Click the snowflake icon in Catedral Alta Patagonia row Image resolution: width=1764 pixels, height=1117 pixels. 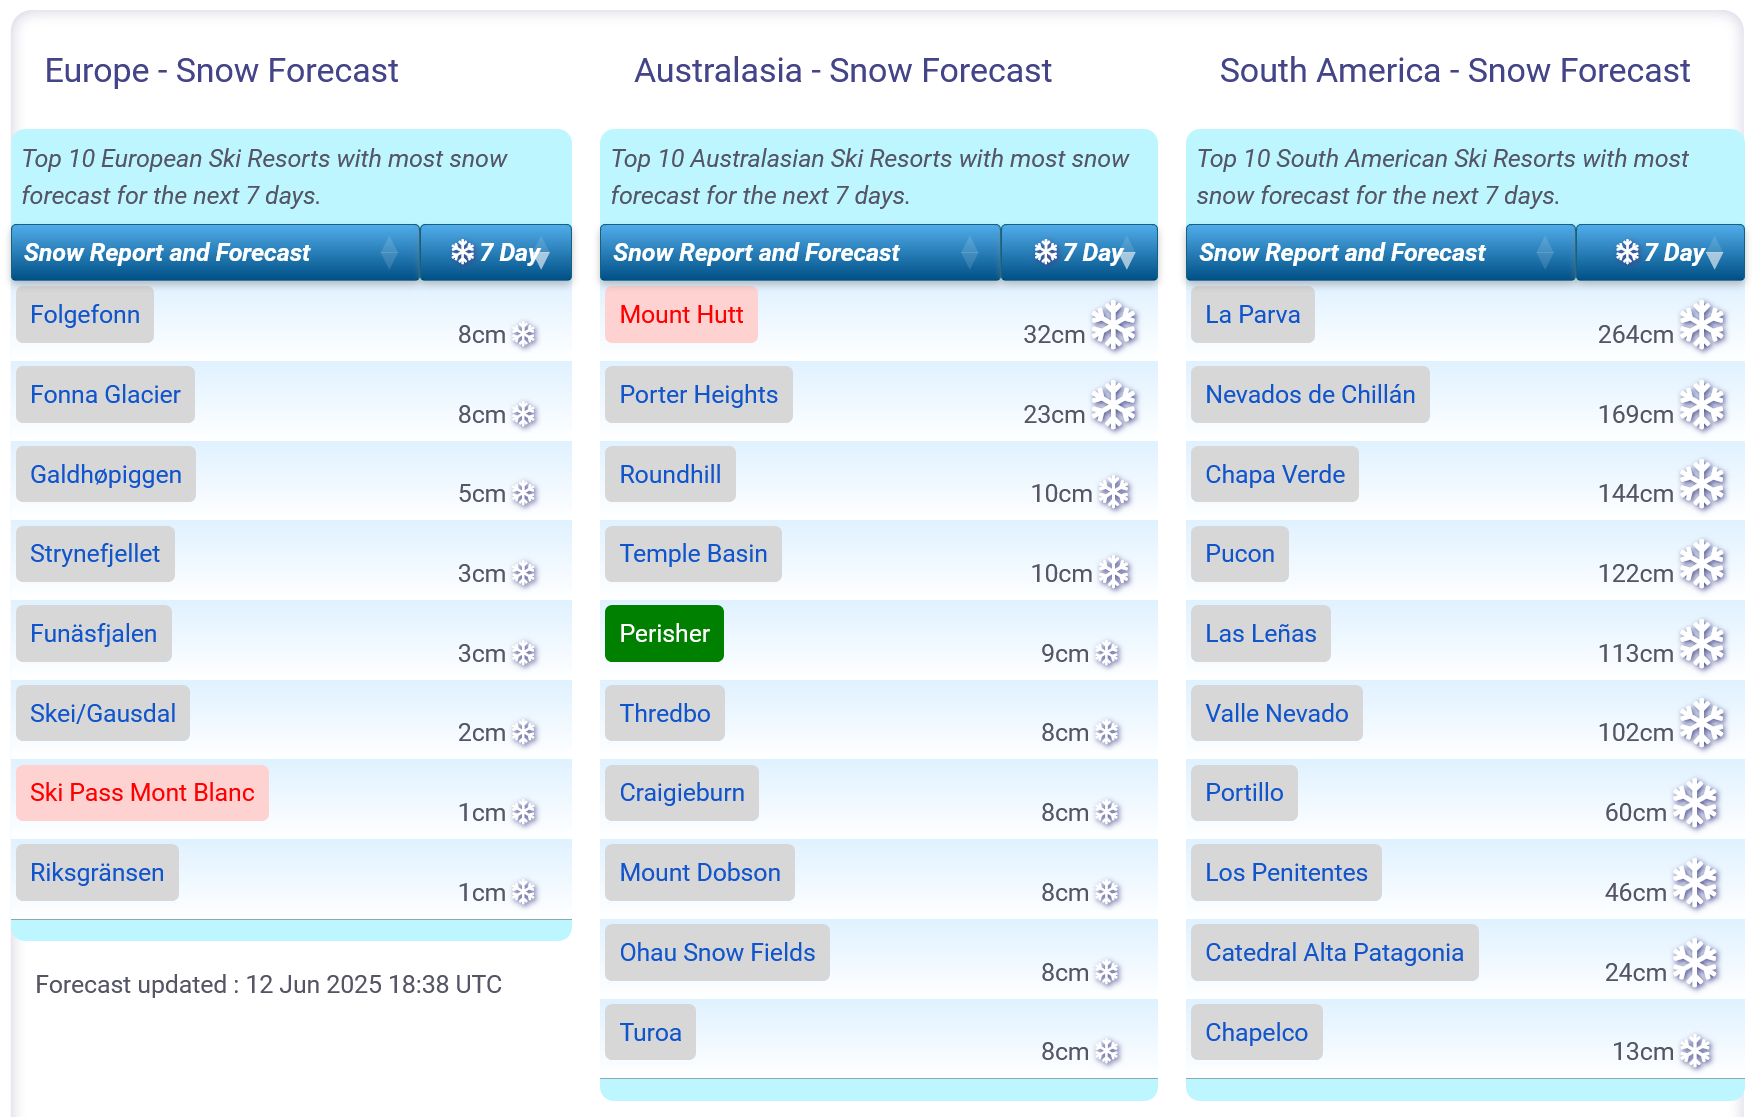1695,964
